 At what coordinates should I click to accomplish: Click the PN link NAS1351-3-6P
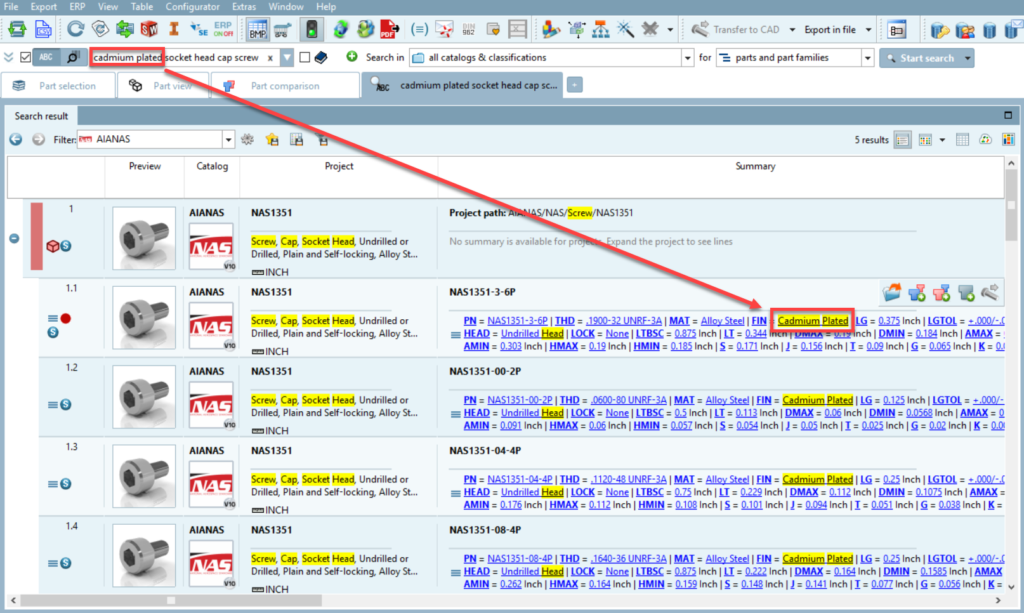[517, 321]
